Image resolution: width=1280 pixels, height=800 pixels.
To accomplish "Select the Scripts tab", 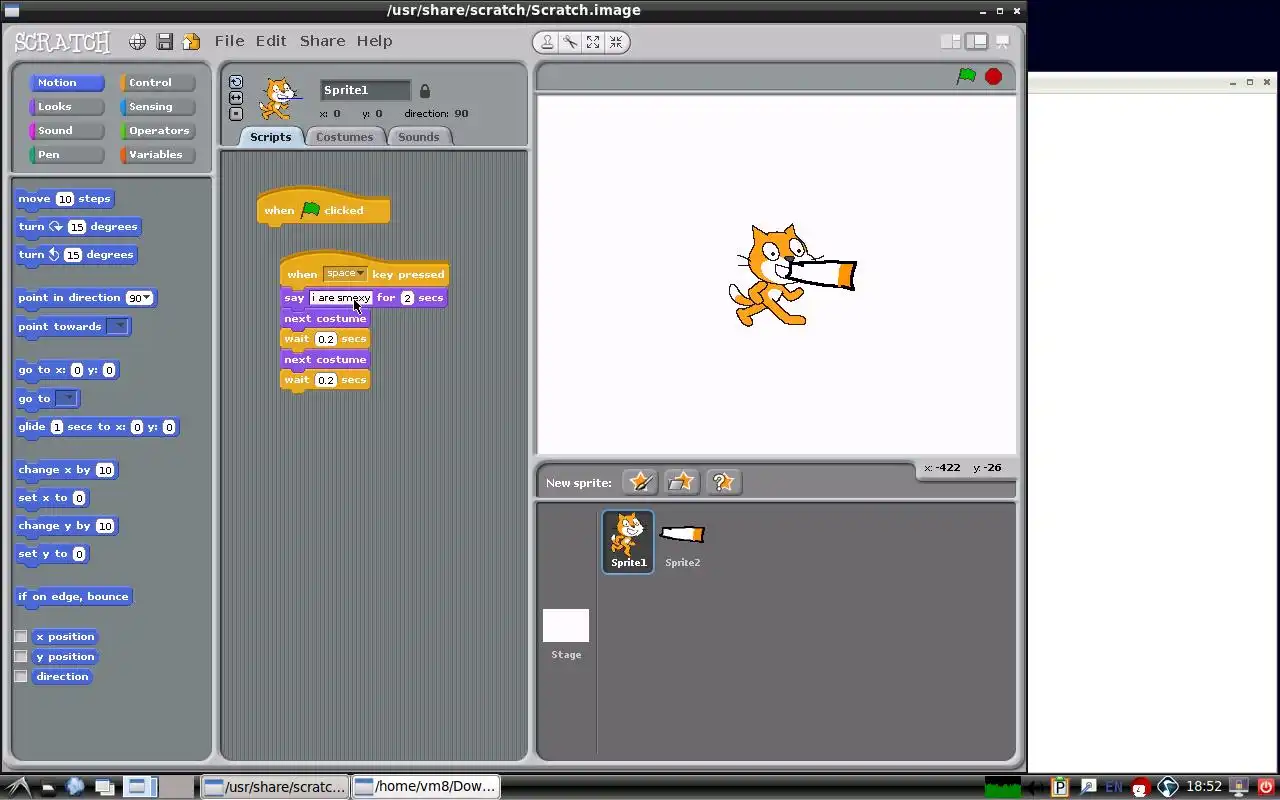I will (x=270, y=137).
